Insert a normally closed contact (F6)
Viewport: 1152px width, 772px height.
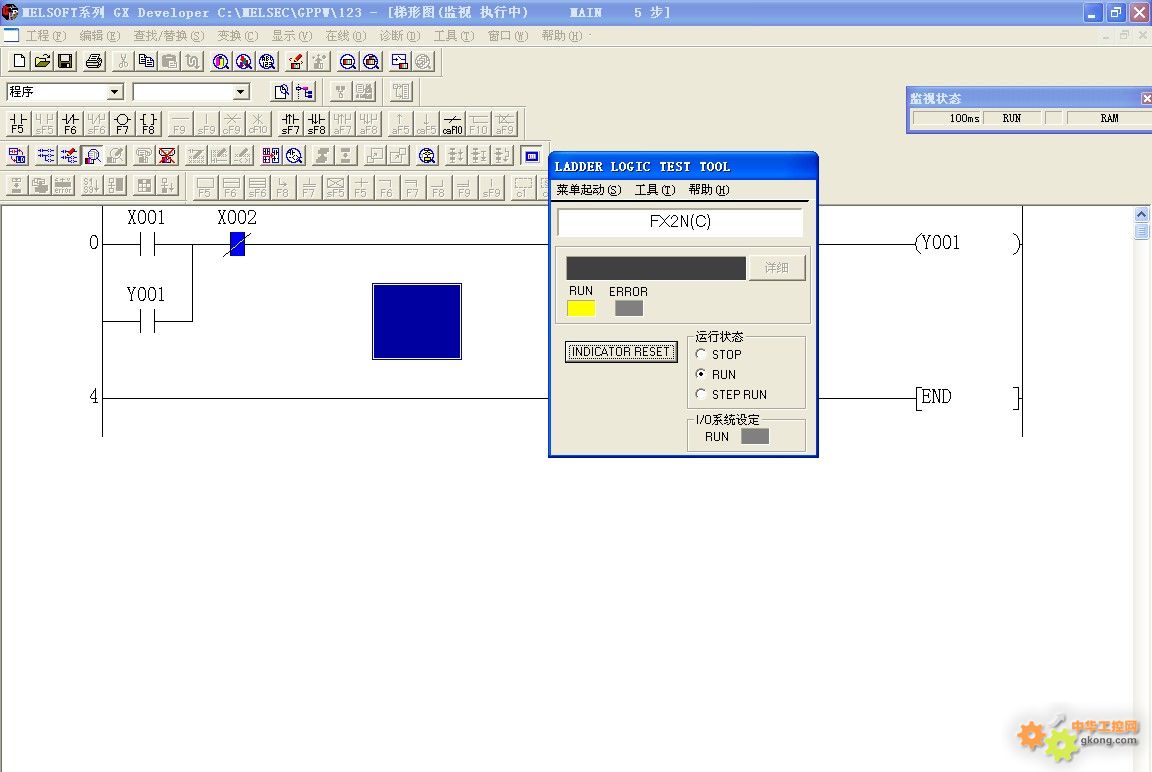click(71, 123)
